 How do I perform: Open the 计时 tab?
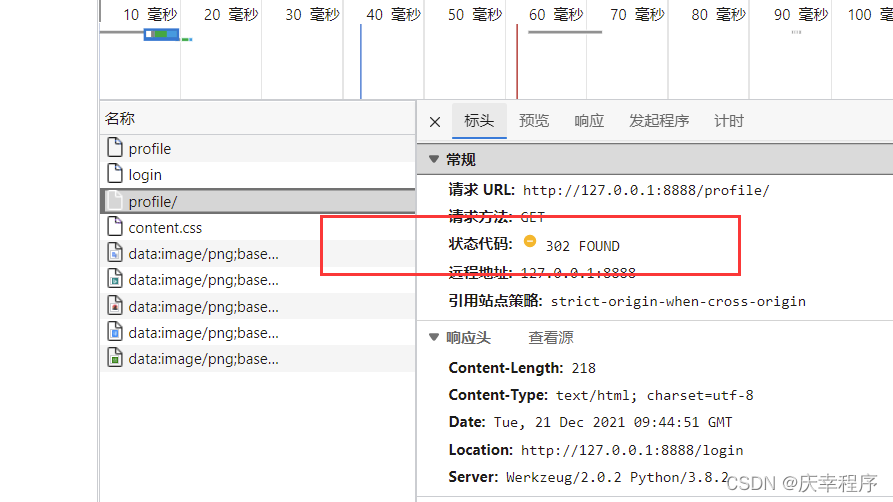point(728,121)
